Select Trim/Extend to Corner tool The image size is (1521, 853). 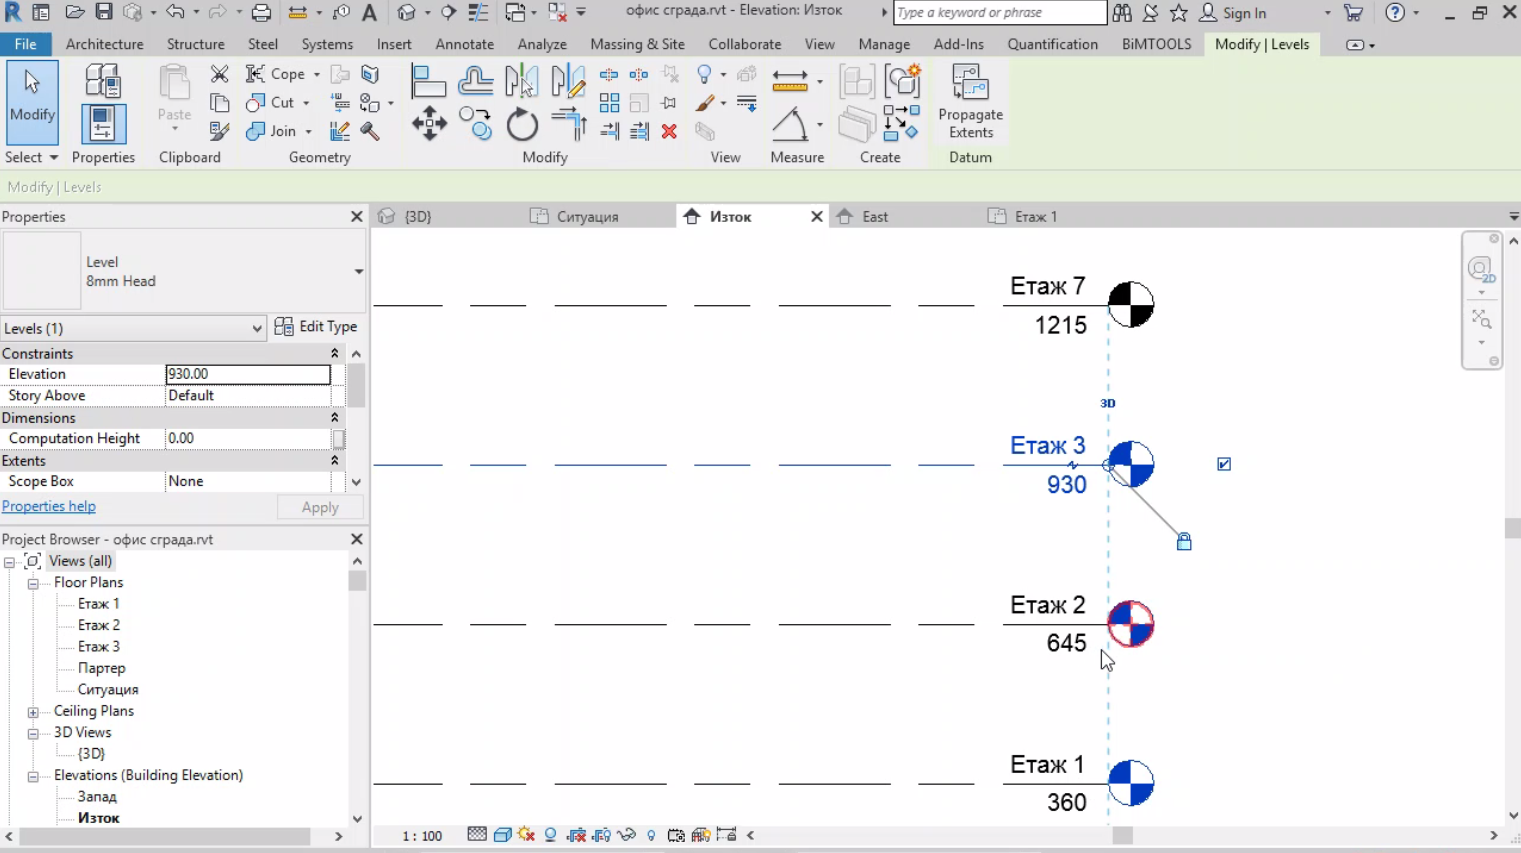click(568, 124)
